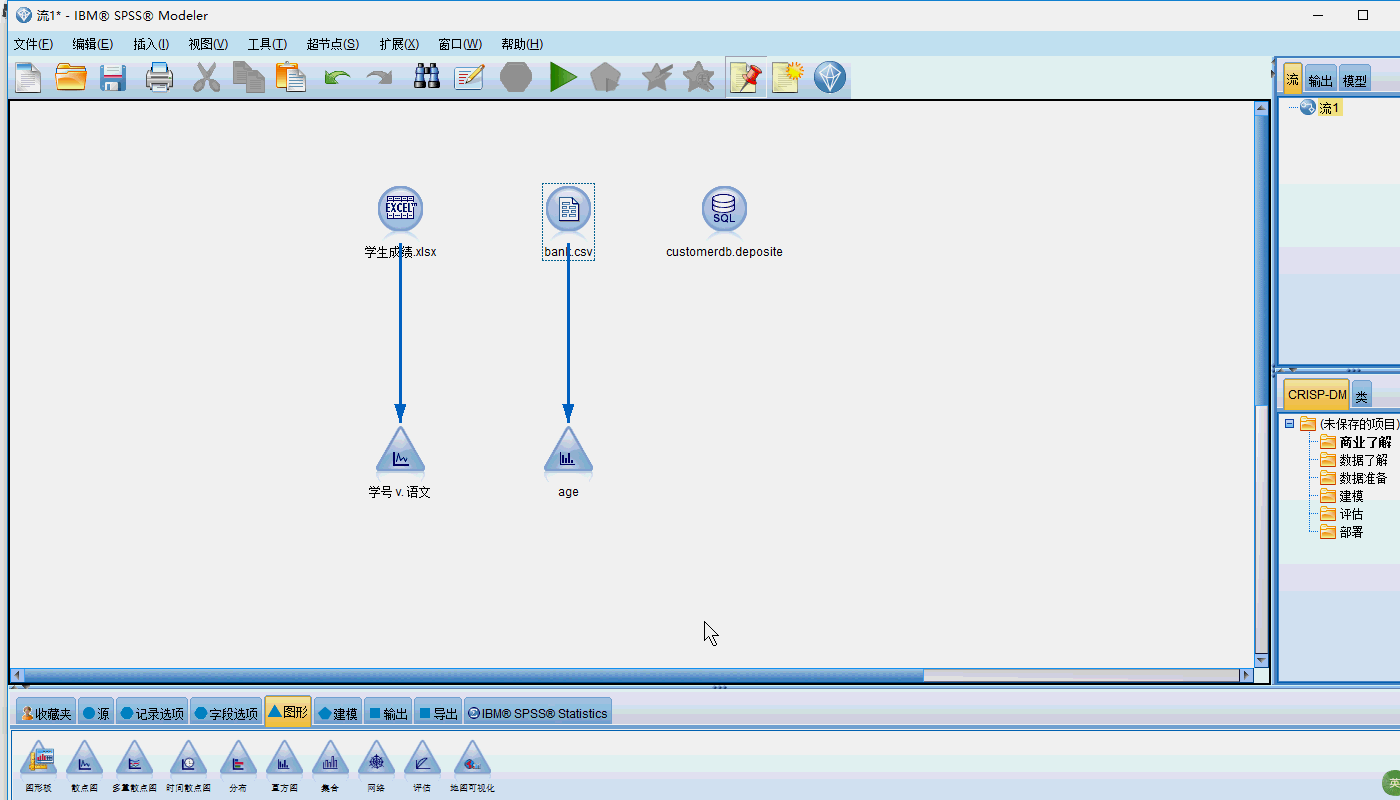Open the 插入(I) menu

151,44
